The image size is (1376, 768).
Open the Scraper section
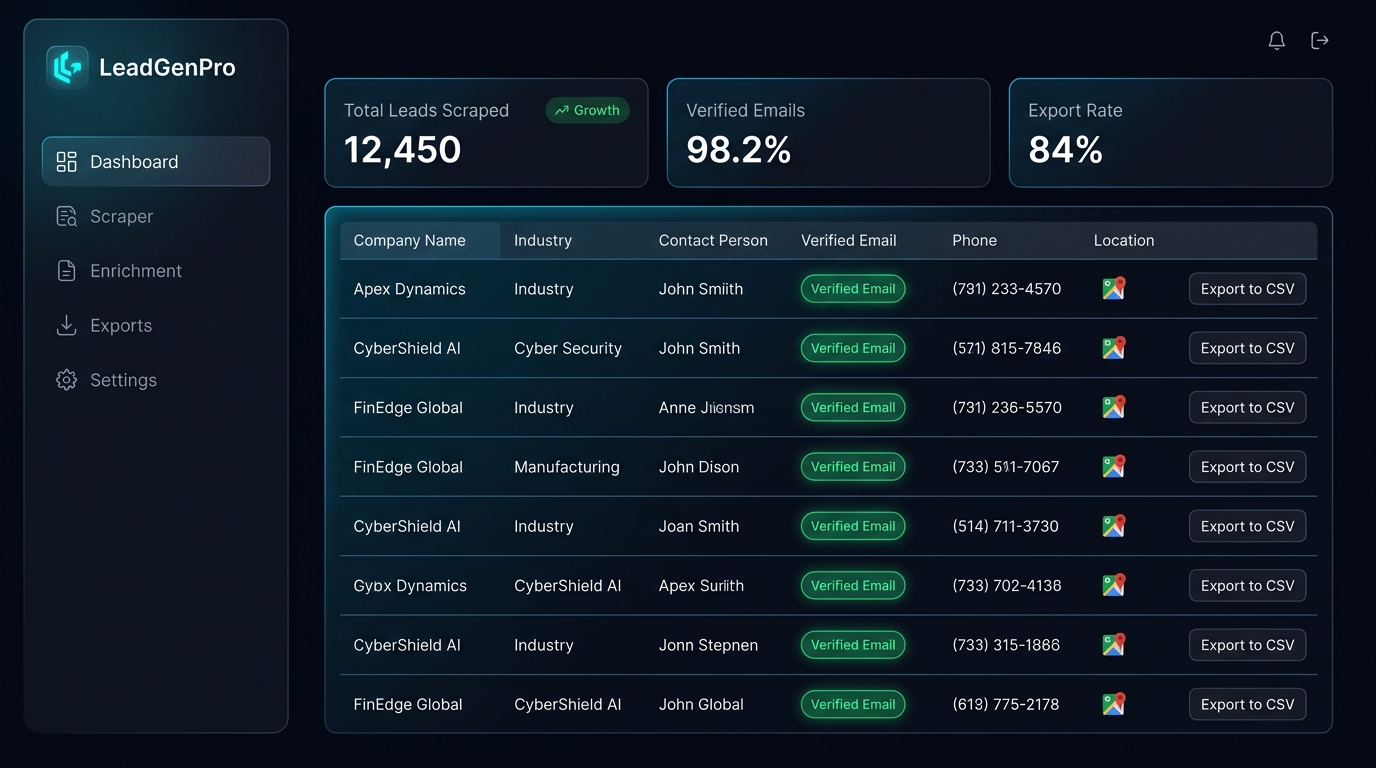(156, 216)
